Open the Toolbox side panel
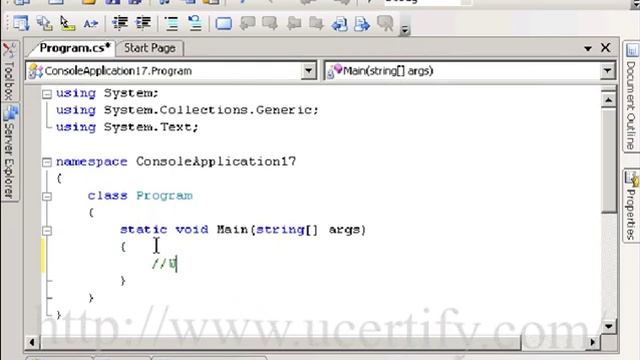The height and width of the screenshot is (360, 640). coord(9,72)
